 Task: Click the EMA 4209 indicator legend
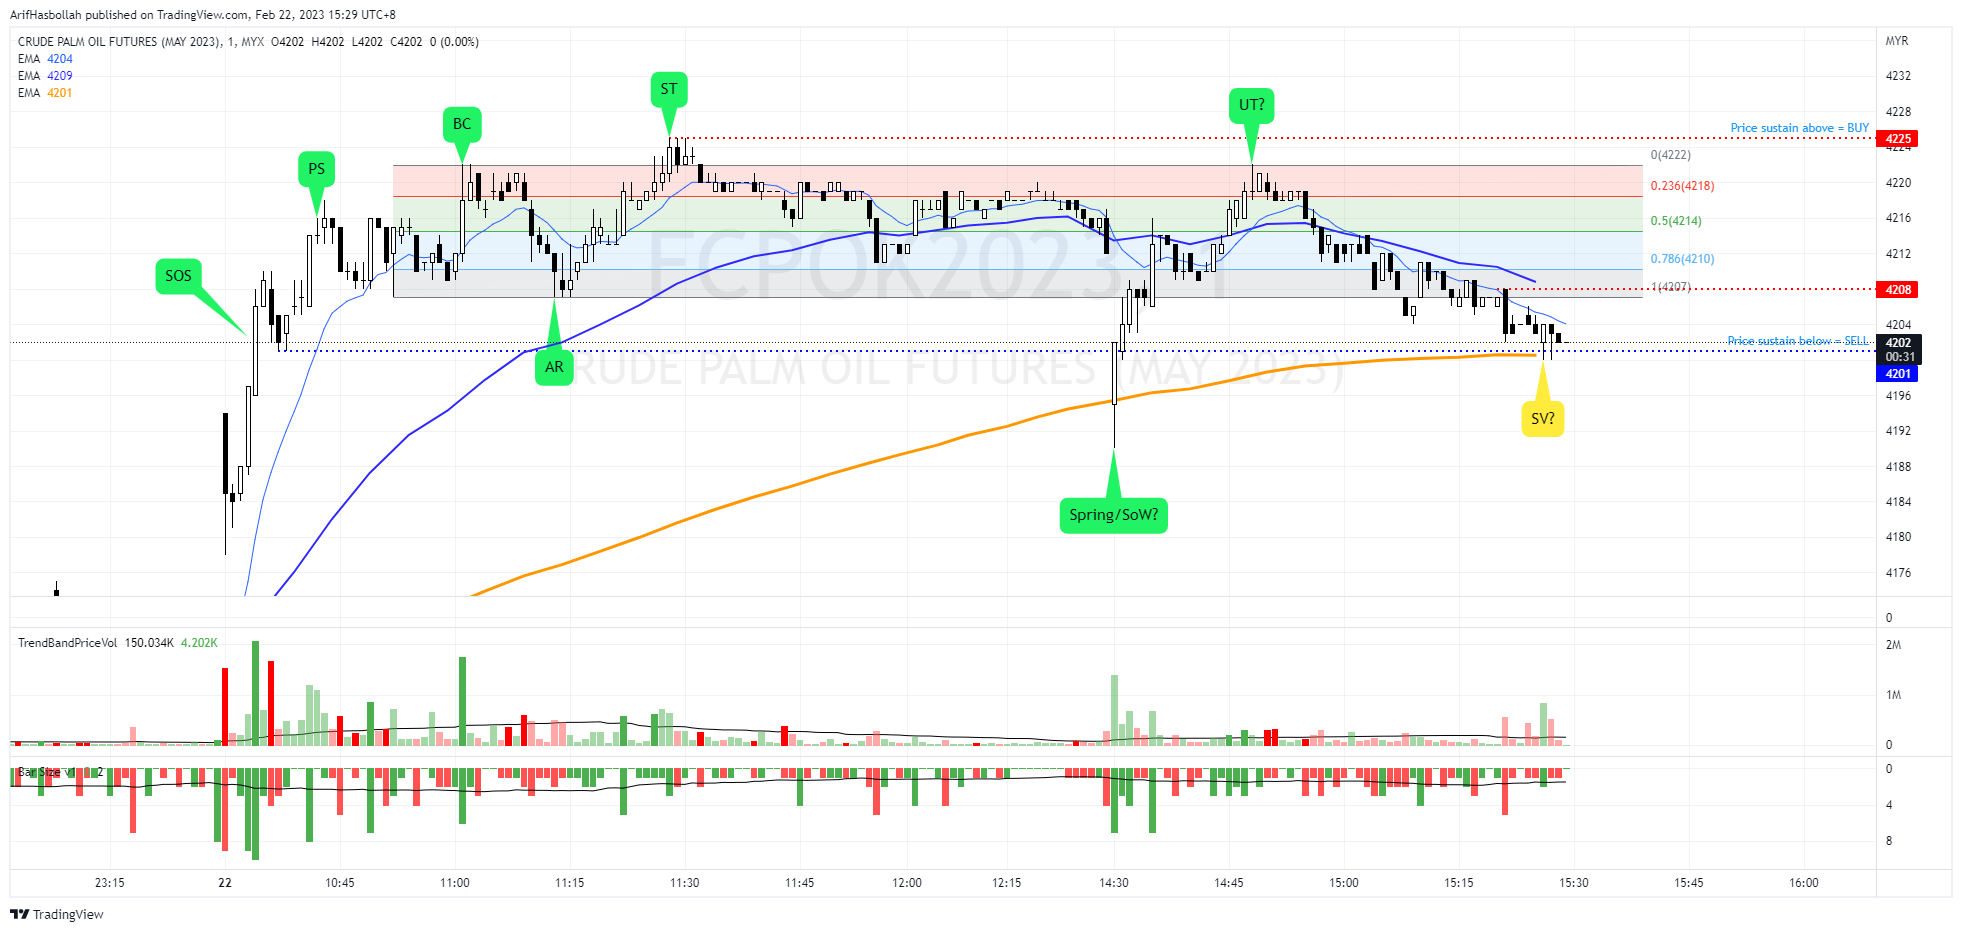[x=45, y=76]
